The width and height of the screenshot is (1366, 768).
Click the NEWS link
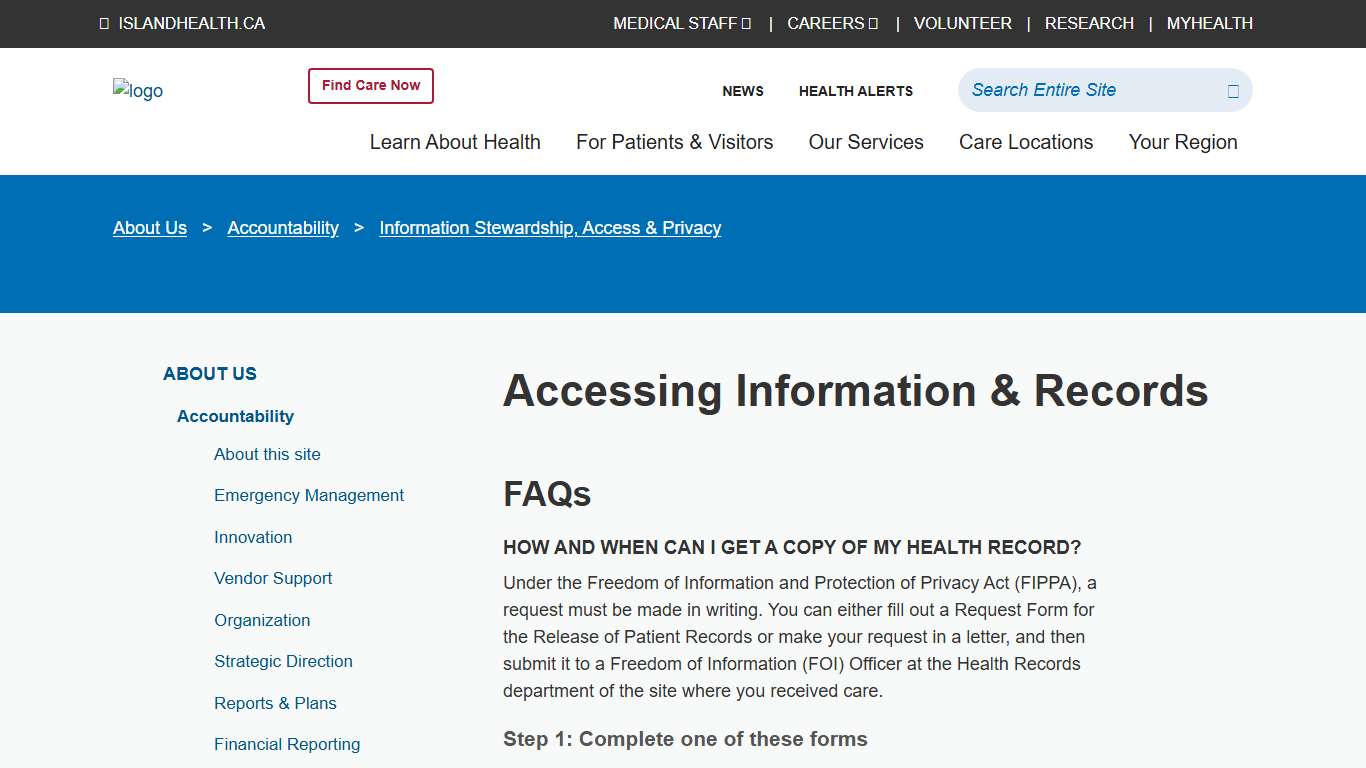pos(743,91)
